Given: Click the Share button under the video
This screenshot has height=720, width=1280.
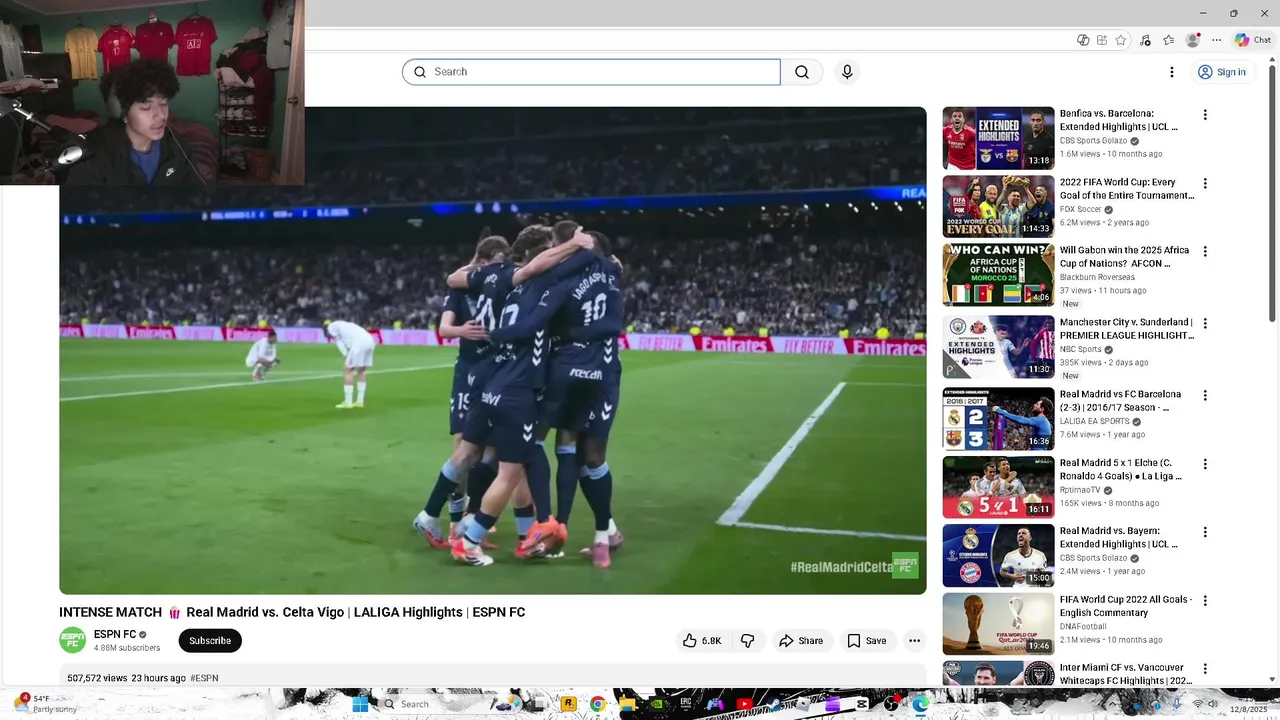Looking at the screenshot, I should point(801,641).
